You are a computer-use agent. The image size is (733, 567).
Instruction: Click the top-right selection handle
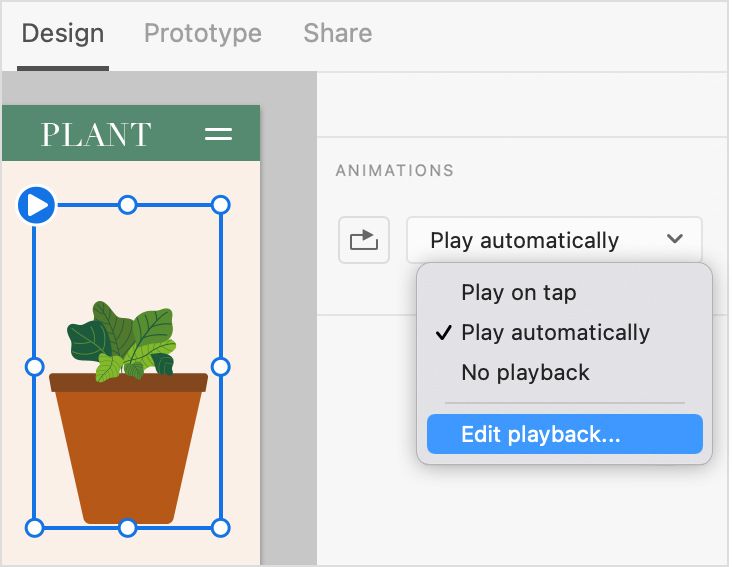pyautogui.click(x=221, y=205)
